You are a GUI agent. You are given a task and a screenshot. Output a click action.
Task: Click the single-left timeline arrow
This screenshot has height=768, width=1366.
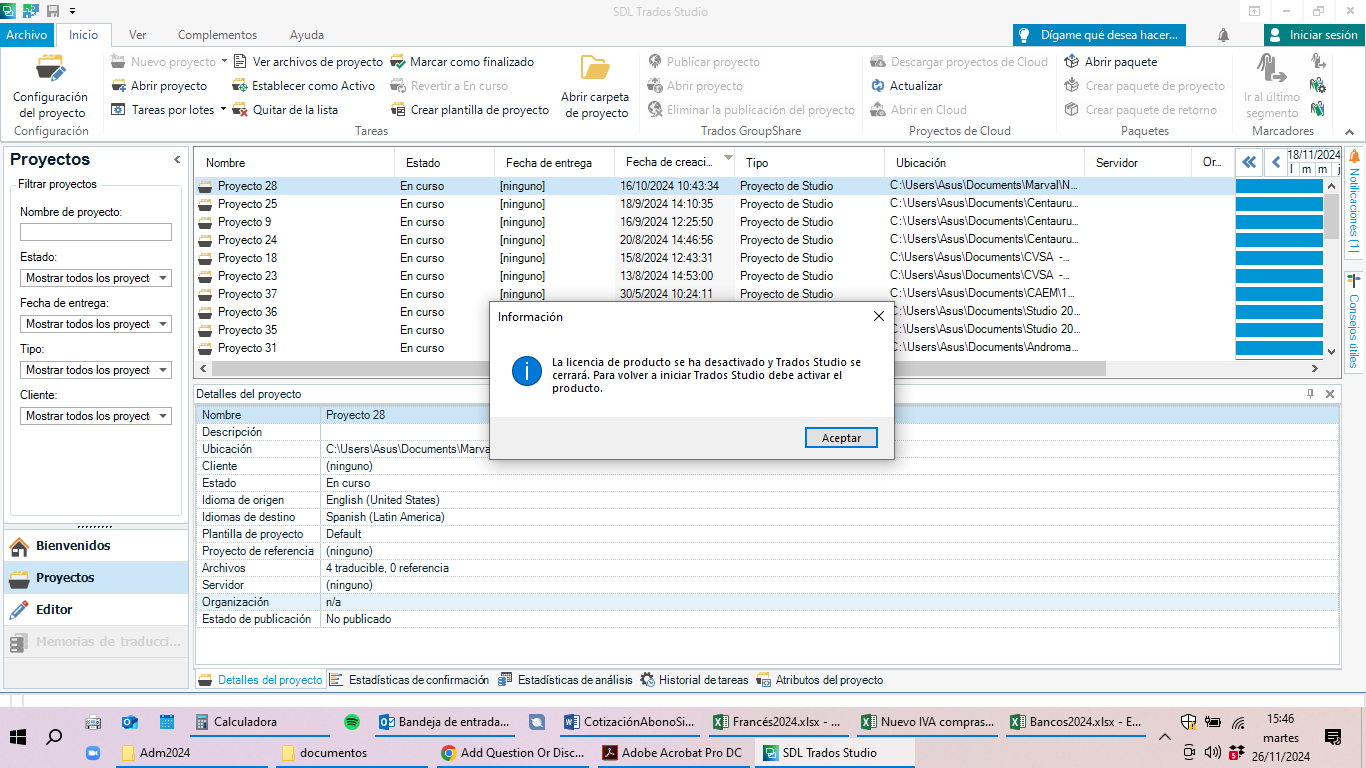point(1275,162)
